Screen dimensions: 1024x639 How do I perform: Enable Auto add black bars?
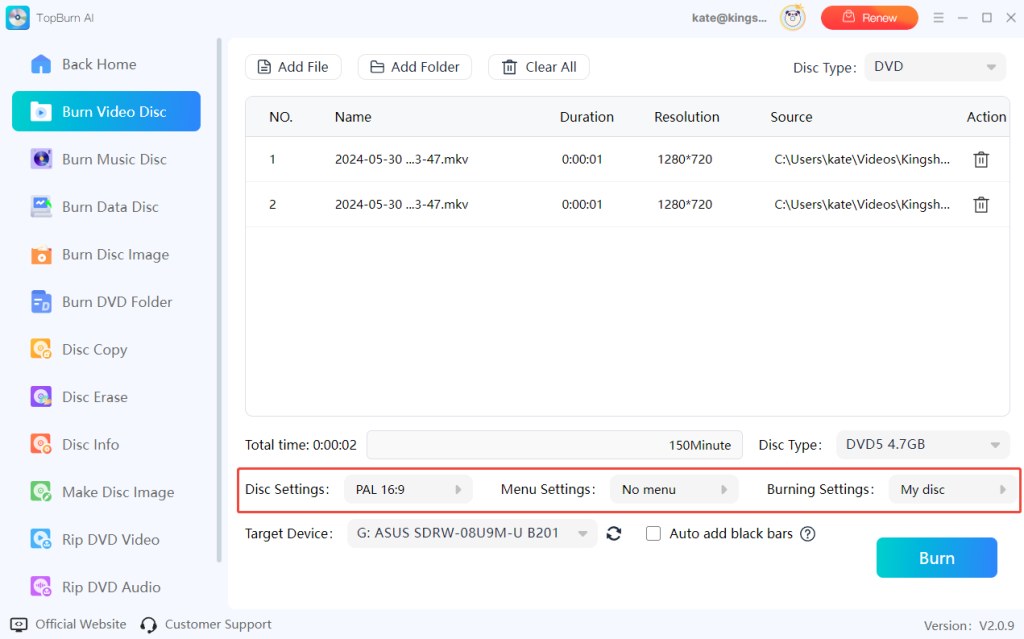(x=653, y=533)
